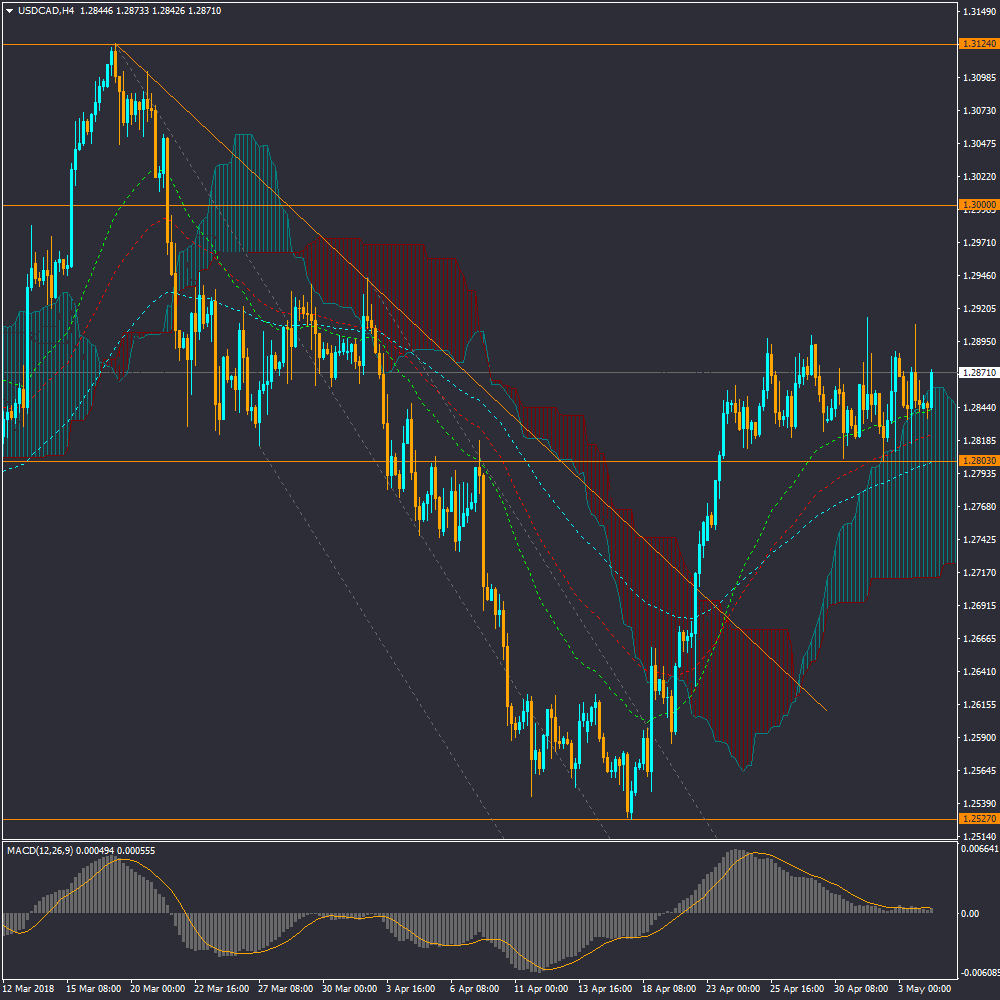Click the 30 Mar 00:00 time label
Image resolution: width=1000 pixels, height=1000 pixels.
(x=349, y=988)
